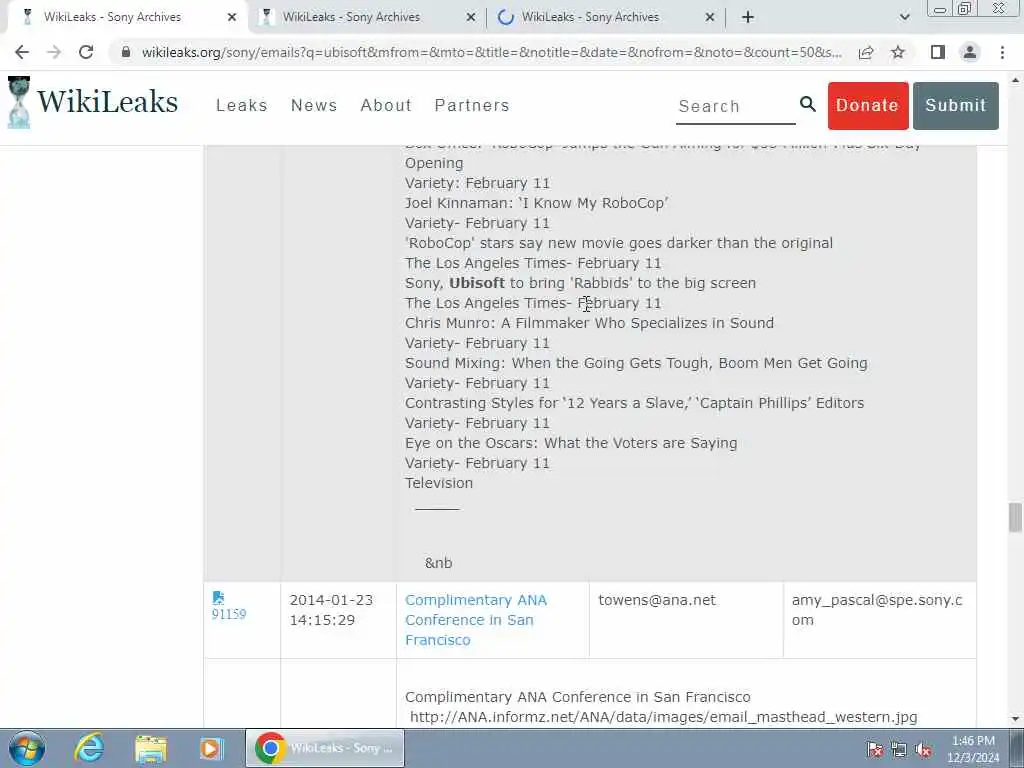Open the Windows Start menu
Image resolution: width=1024 pixels, height=768 pixels.
pyautogui.click(x=27, y=748)
